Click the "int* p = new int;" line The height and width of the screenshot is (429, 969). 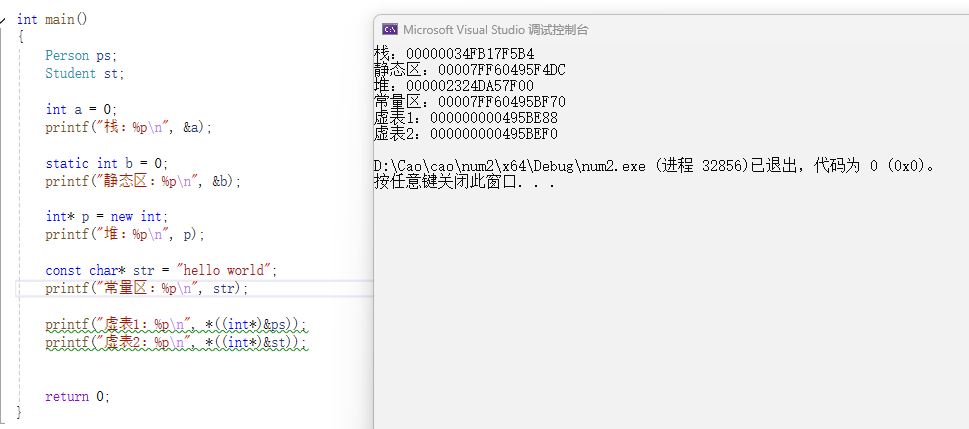point(107,216)
